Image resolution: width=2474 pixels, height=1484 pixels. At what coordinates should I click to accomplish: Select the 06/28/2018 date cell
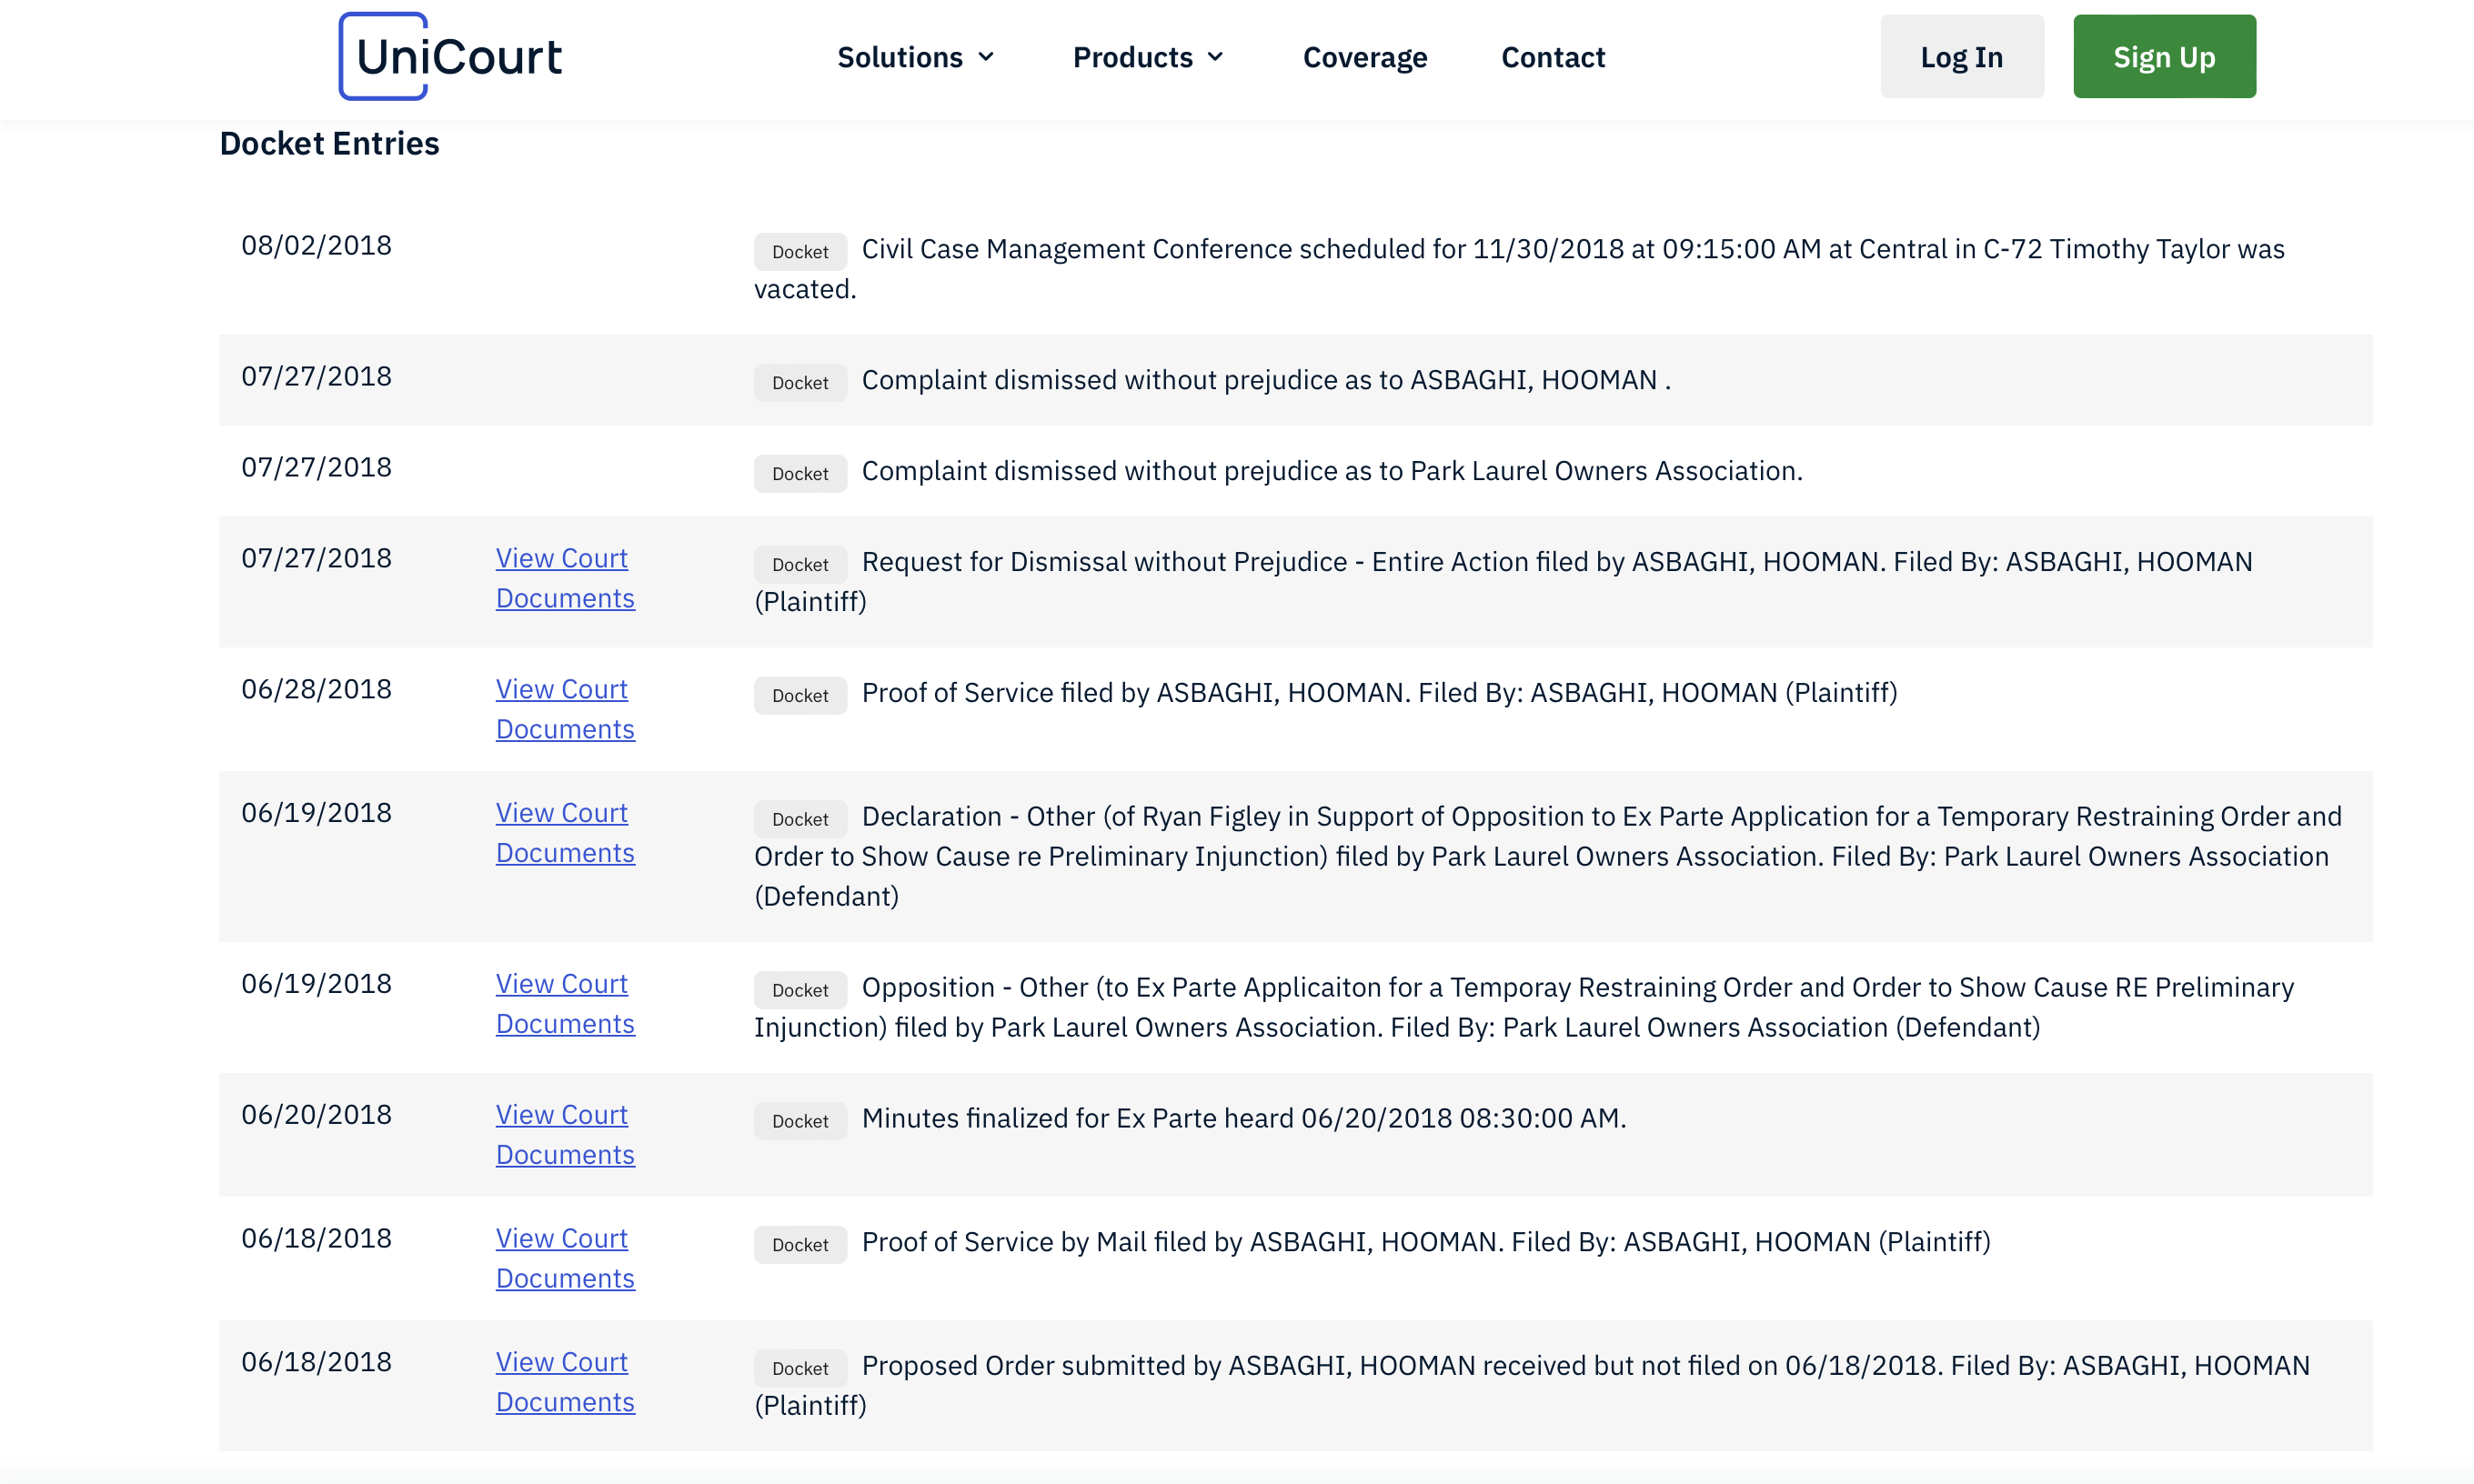click(x=316, y=690)
